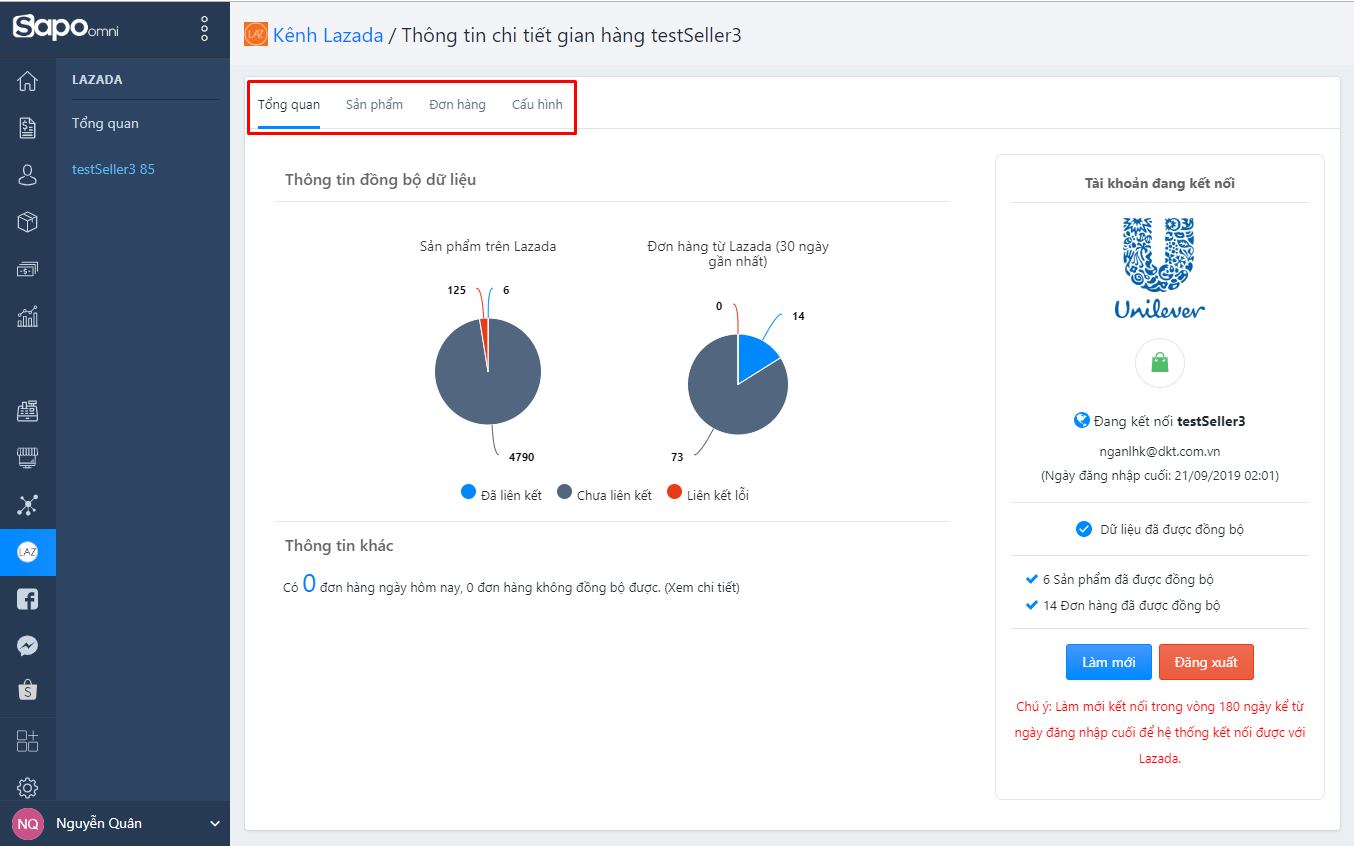Viewport: 1354px width, 846px height.
Task: Click the Kênh Lazada breadcrumb link
Action: (327, 35)
